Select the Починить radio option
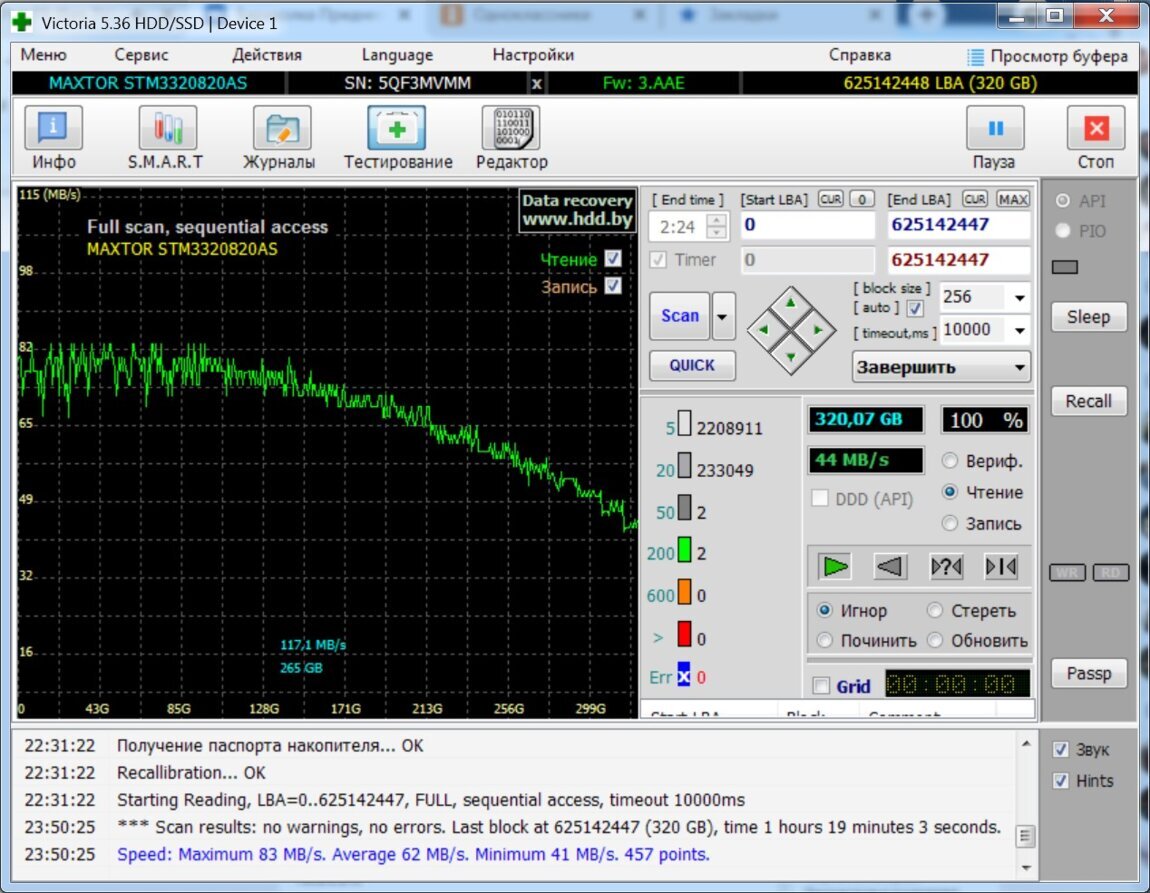 [826, 641]
